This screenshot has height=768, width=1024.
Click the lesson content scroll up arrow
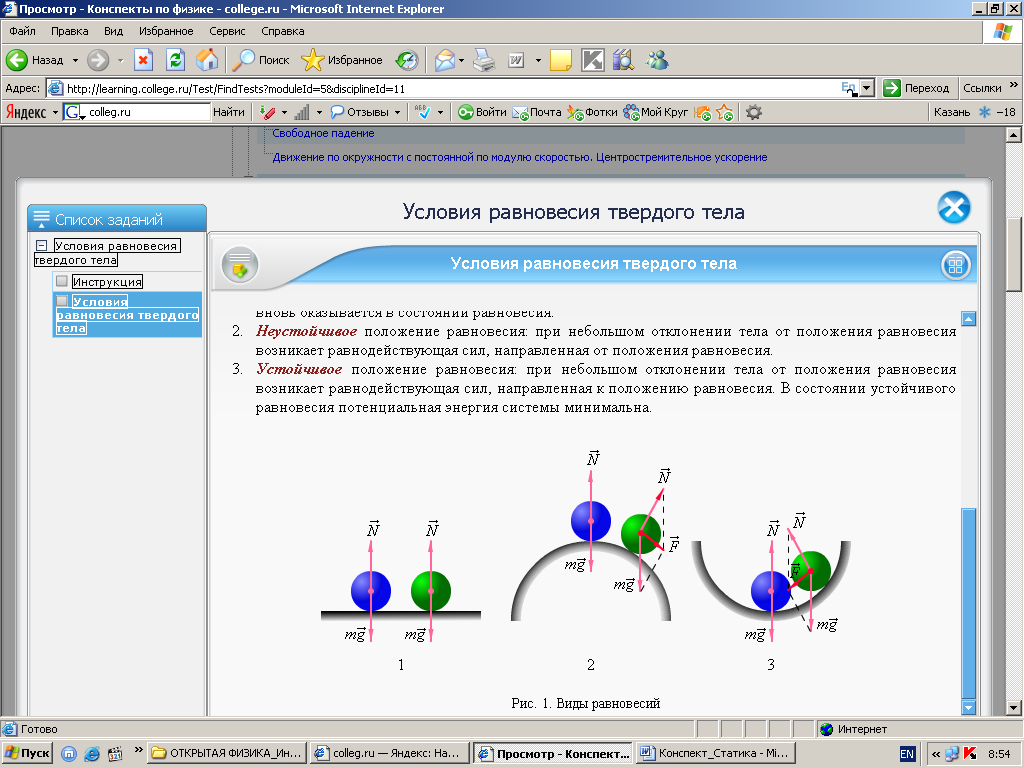point(968,319)
